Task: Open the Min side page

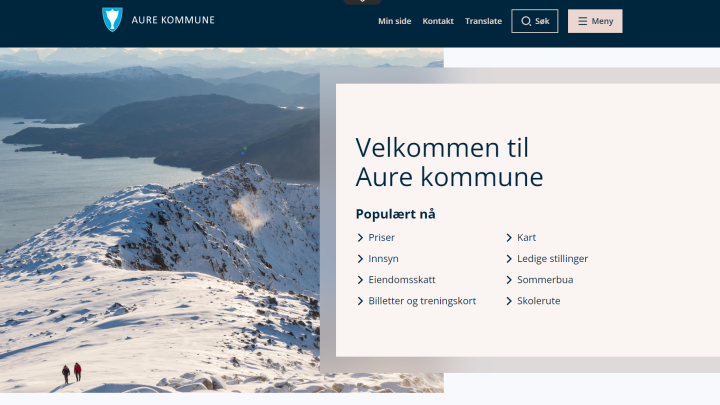Action: point(394,21)
